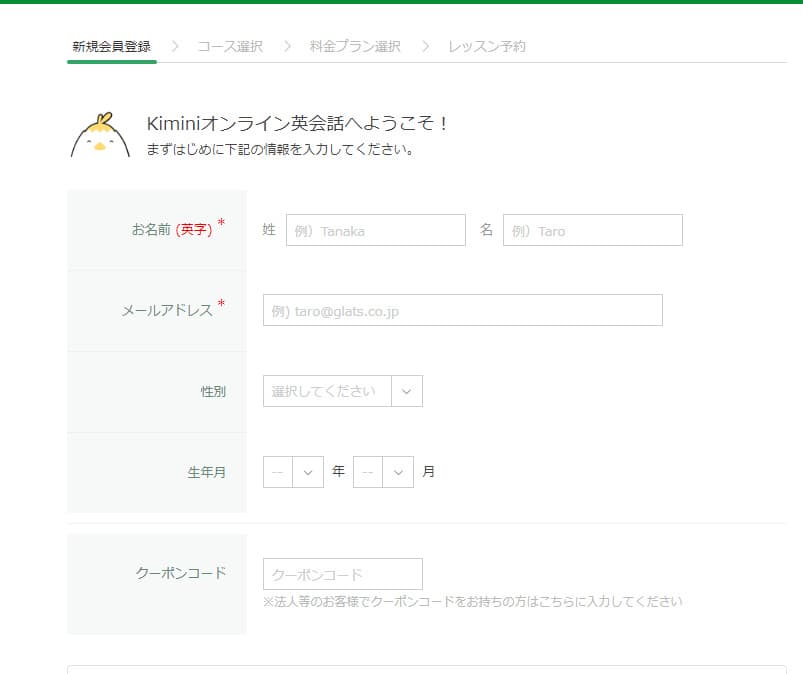The height and width of the screenshot is (674, 803).
Task: Select the 料金プラン選択 step tab
Action: [x=355, y=47]
